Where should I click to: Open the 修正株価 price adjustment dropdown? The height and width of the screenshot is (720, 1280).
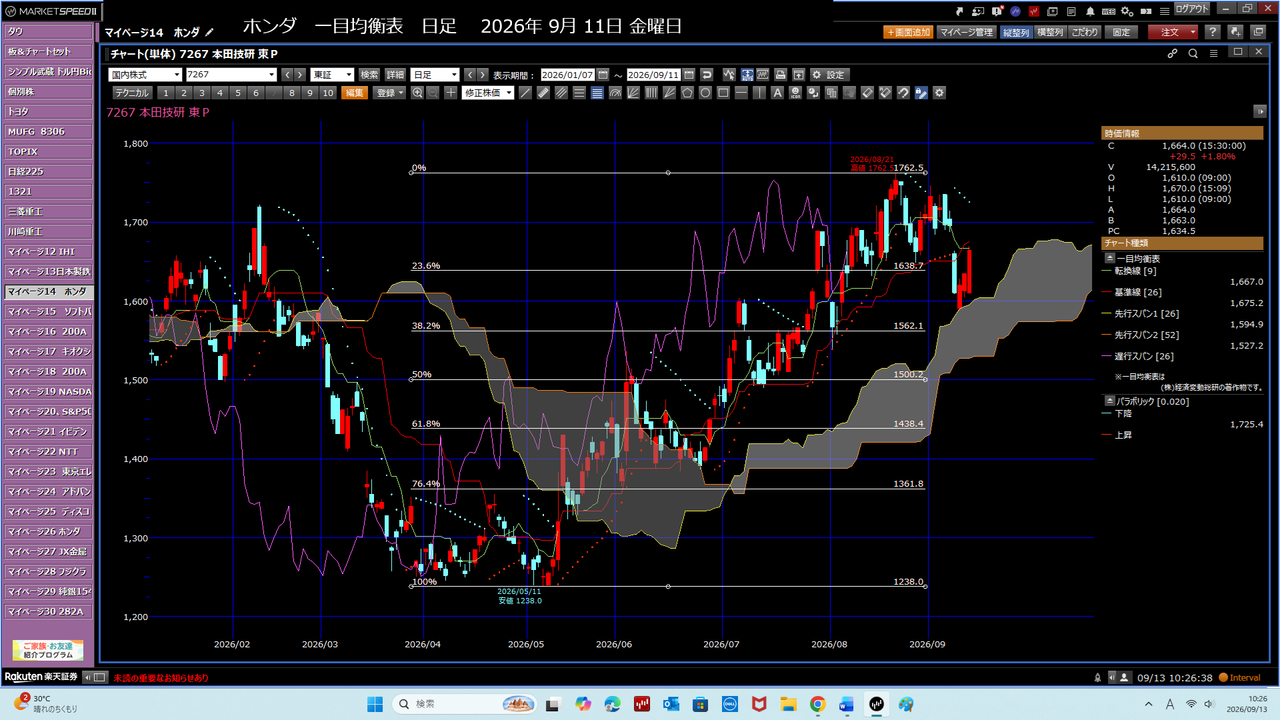pyautogui.click(x=487, y=93)
